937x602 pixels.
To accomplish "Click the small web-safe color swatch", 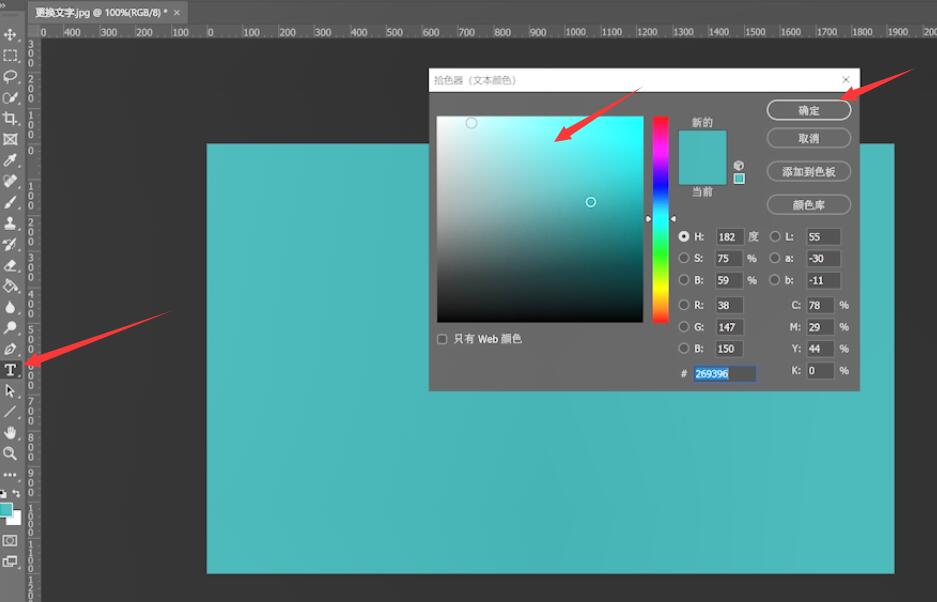I will 739,179.
